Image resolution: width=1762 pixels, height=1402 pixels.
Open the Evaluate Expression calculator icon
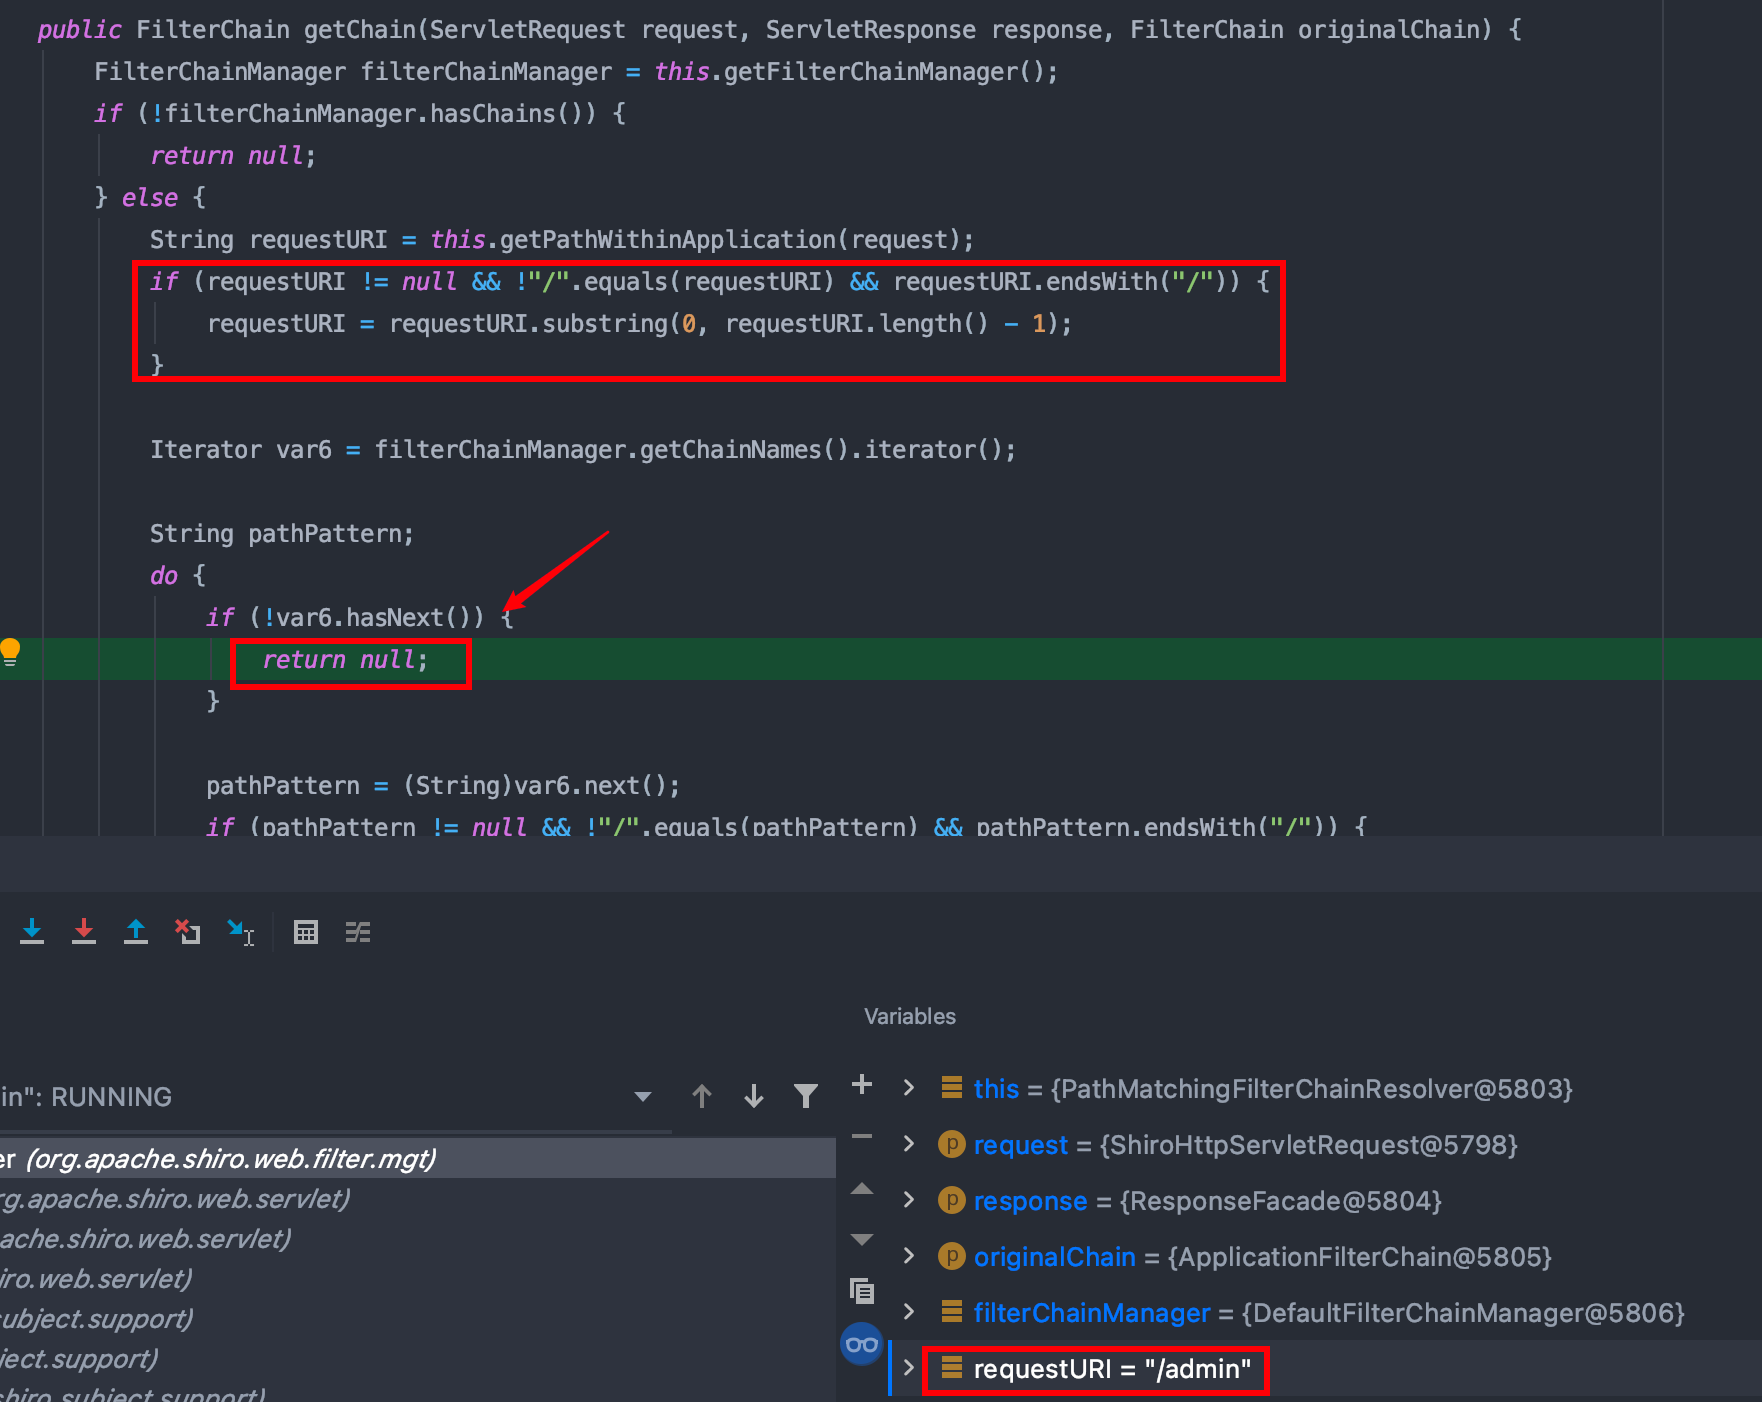[306, 932]
